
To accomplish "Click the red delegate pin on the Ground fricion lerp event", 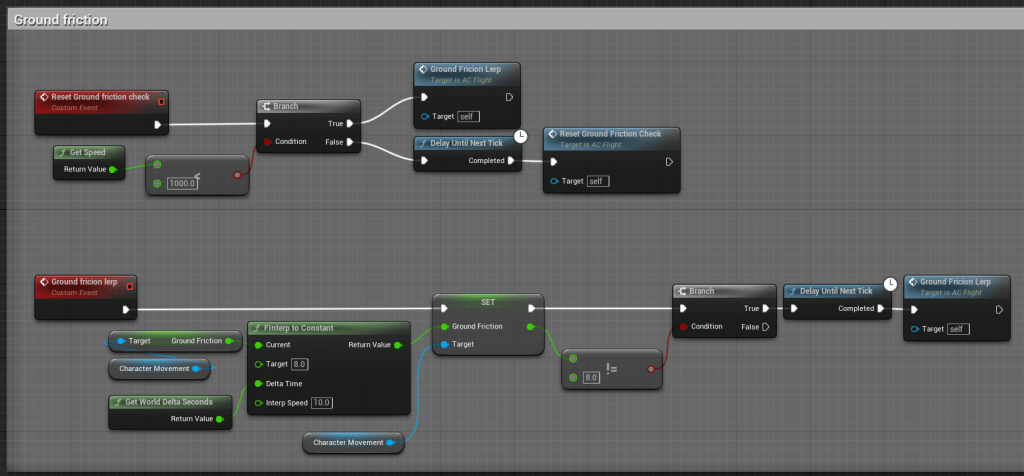I will tap(130, 283).
